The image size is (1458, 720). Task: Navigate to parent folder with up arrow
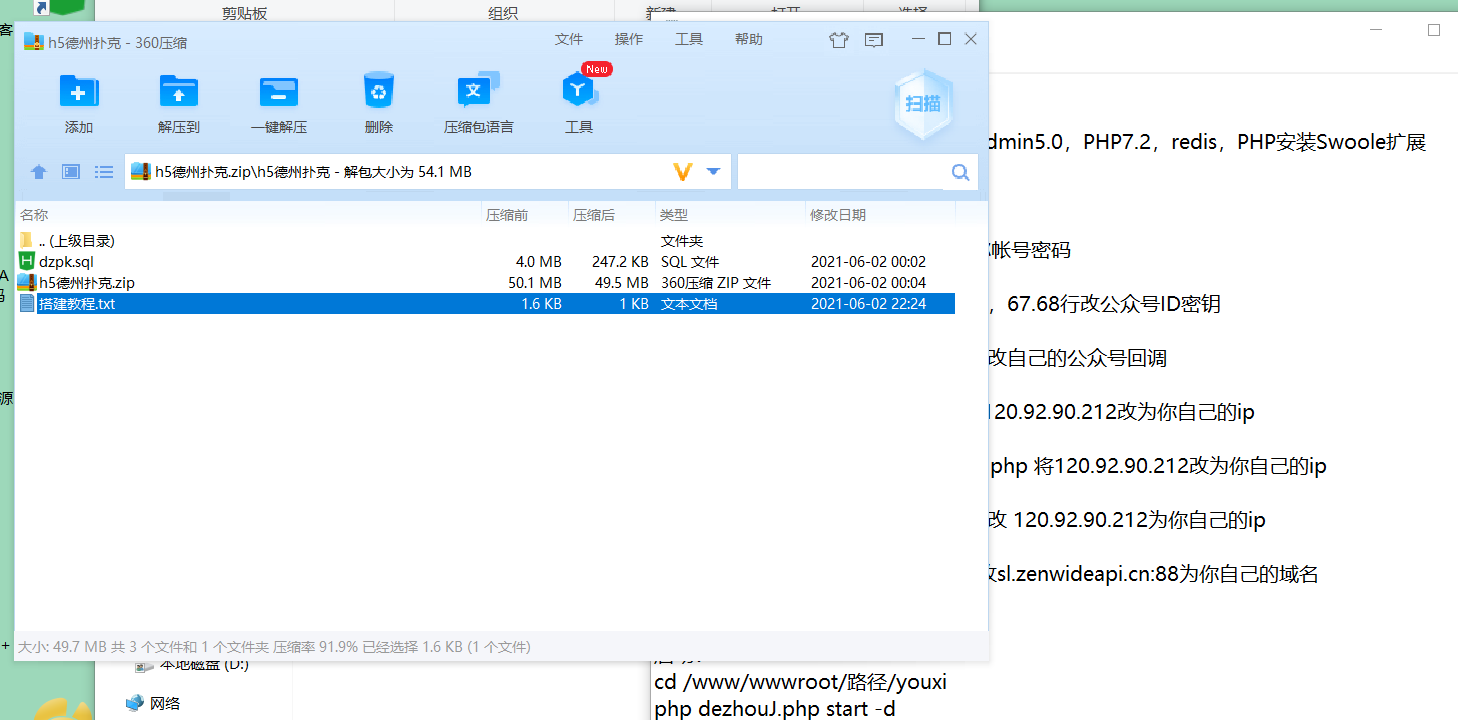click(x=37, y=171)
